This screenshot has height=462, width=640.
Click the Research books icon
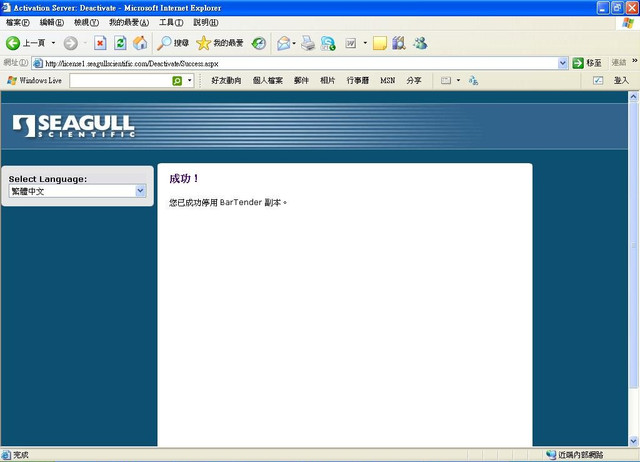[x=399, y=43]
